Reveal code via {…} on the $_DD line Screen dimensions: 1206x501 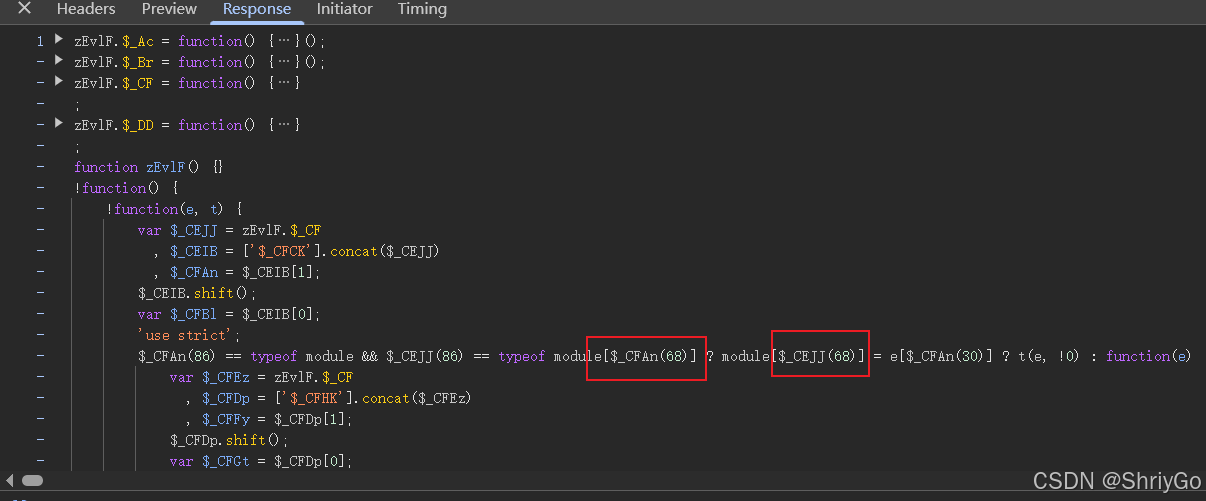[x=284, y=125]
